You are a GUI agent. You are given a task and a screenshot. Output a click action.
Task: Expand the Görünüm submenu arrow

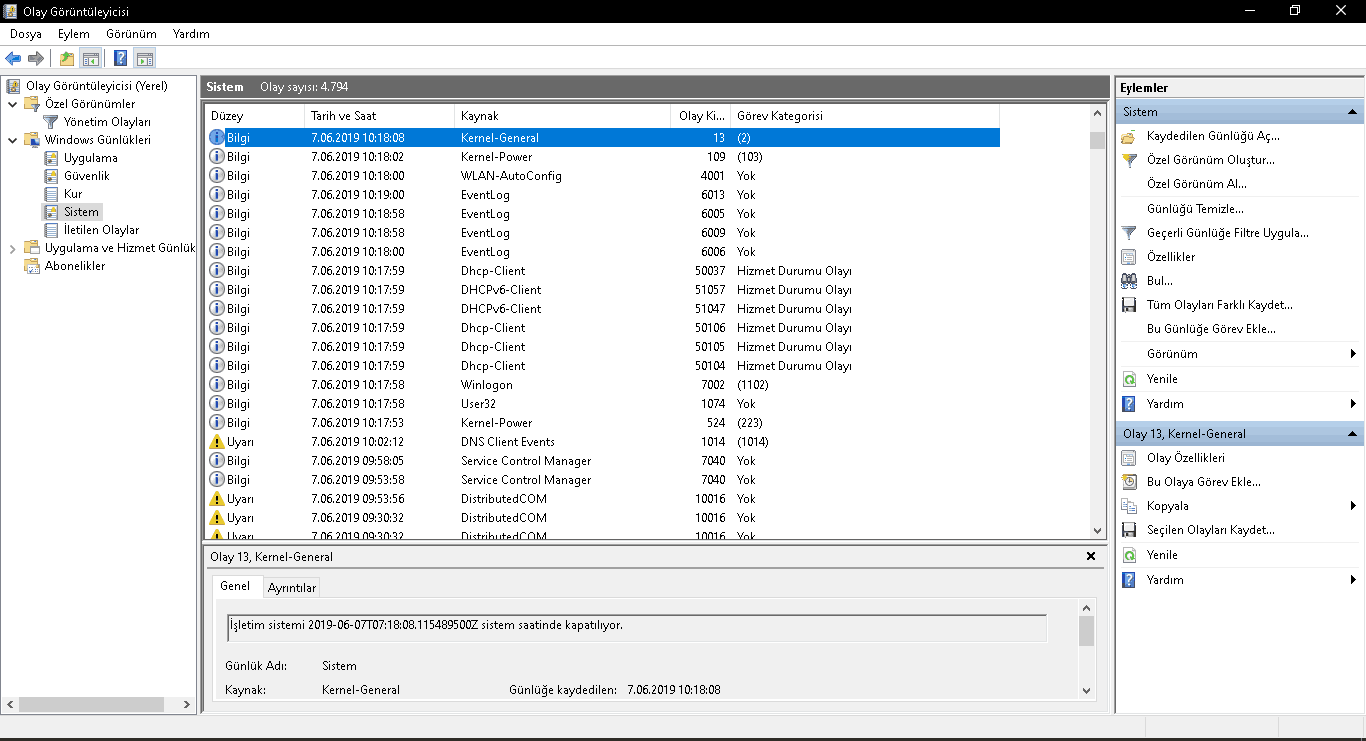[1353, 354]
